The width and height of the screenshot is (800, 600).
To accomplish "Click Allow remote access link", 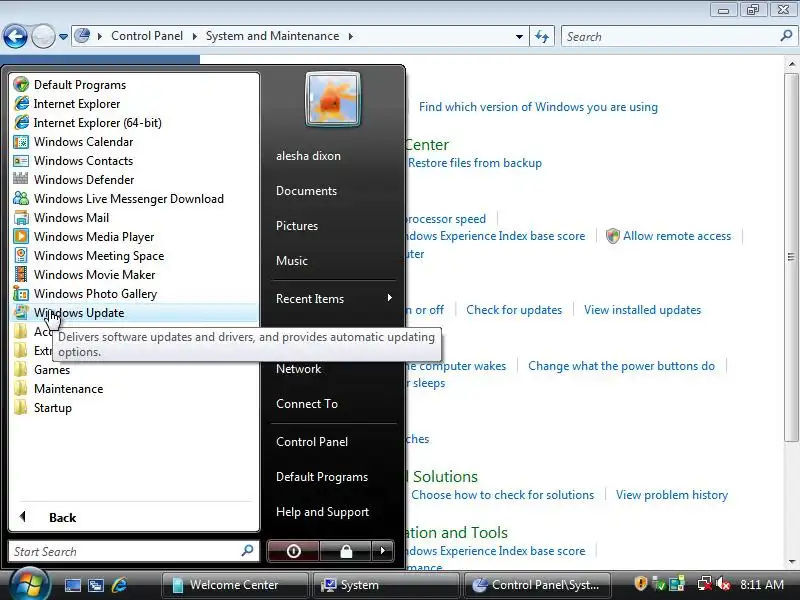I will point(677,236).
